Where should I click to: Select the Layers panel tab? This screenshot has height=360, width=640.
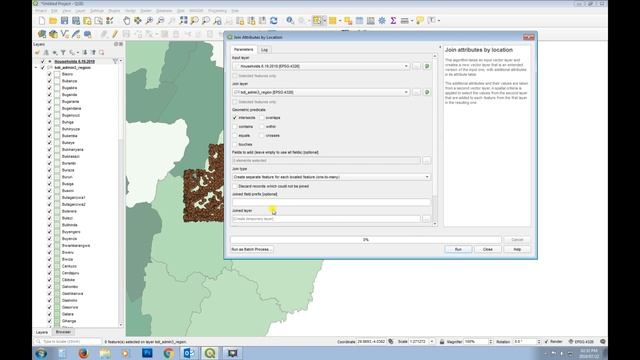42,332
